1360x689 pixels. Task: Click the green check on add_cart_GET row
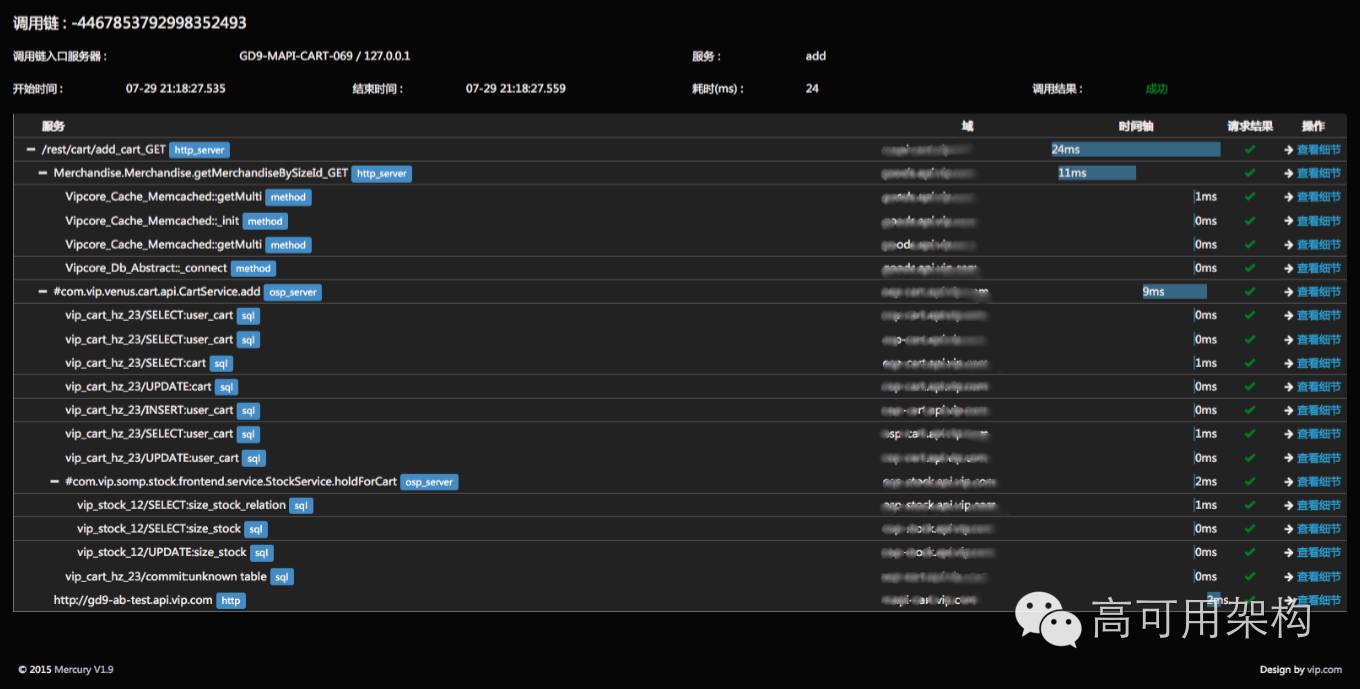click(x=1249, y=149)
